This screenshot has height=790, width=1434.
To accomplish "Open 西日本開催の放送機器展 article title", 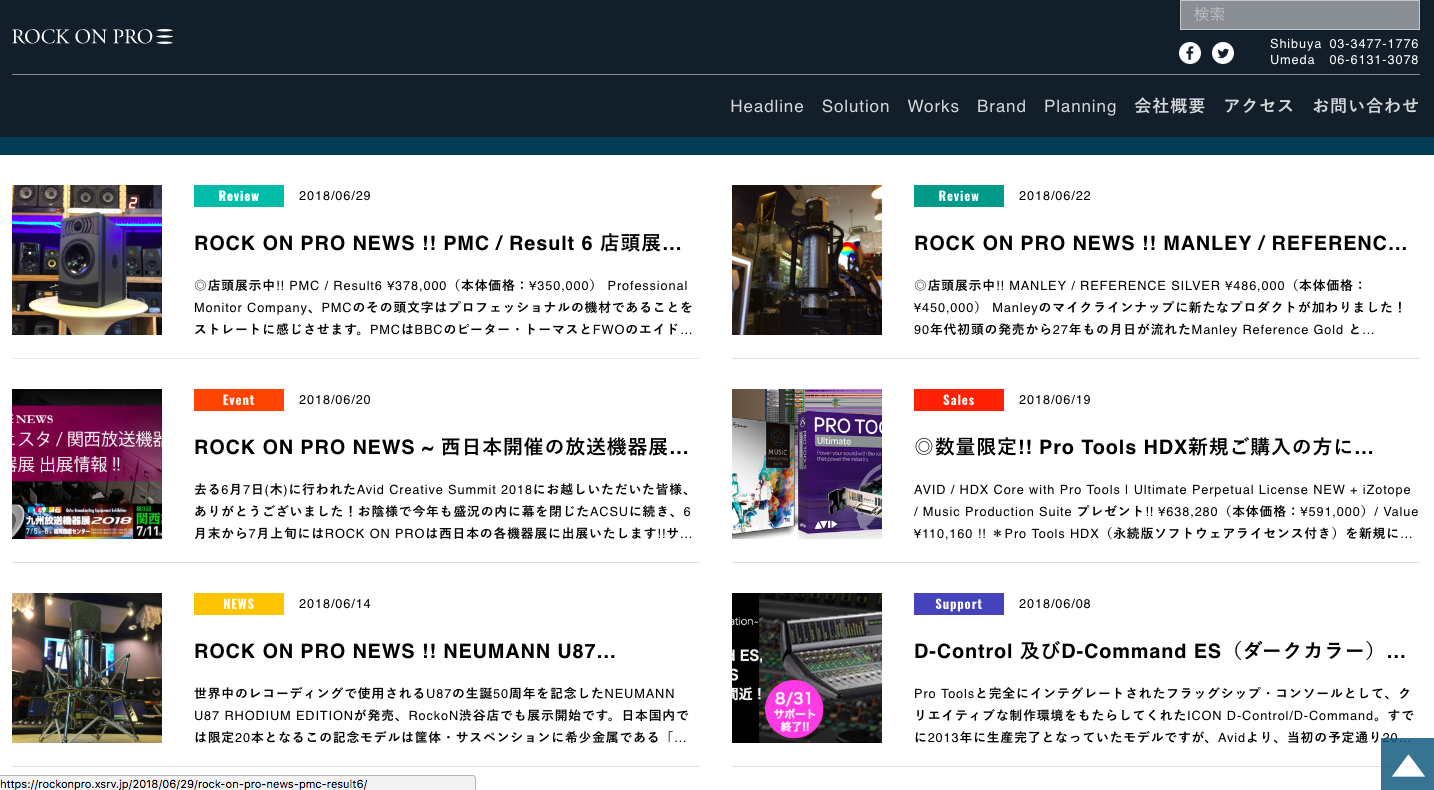I will tap(441, 447).
